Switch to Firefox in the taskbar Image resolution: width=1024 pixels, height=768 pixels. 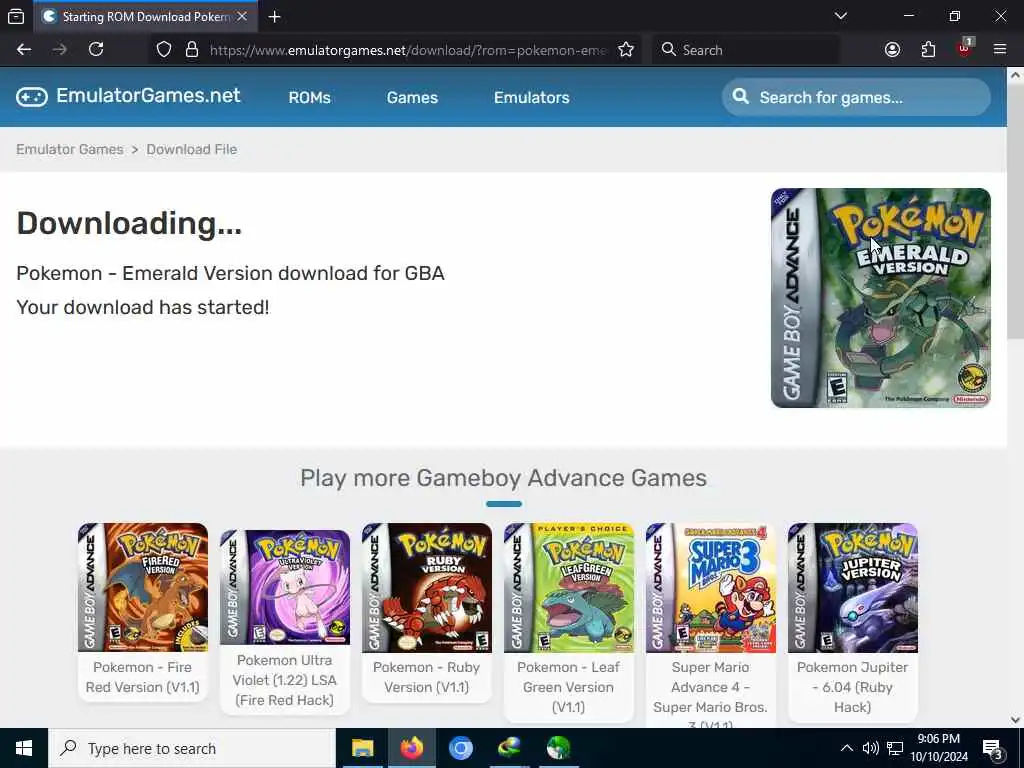pos(411,748)
